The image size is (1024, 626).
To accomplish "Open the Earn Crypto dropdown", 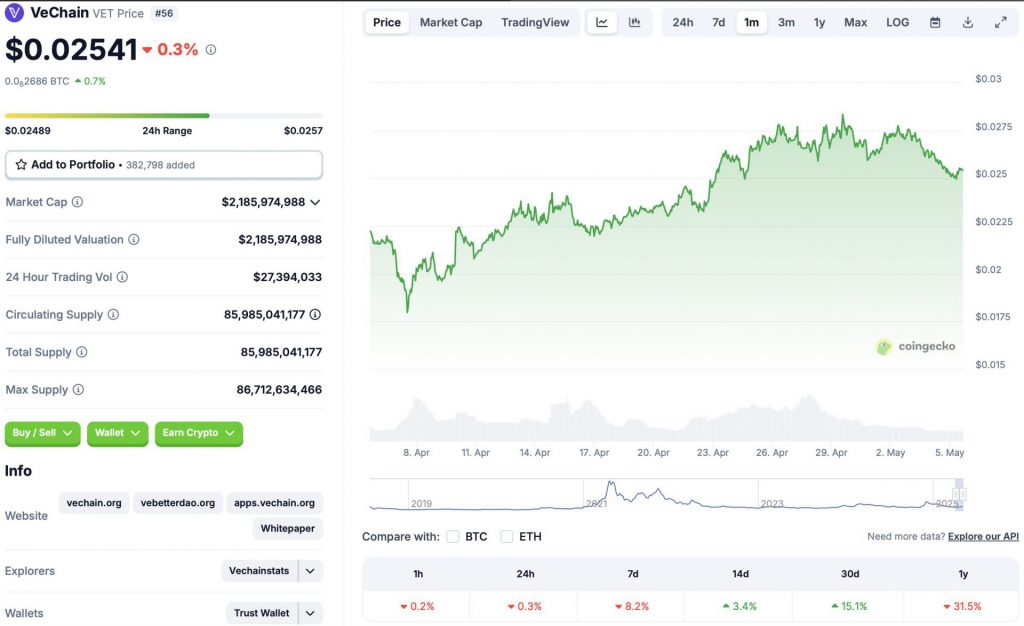I will pyautogui.click(x=199, y=433).
